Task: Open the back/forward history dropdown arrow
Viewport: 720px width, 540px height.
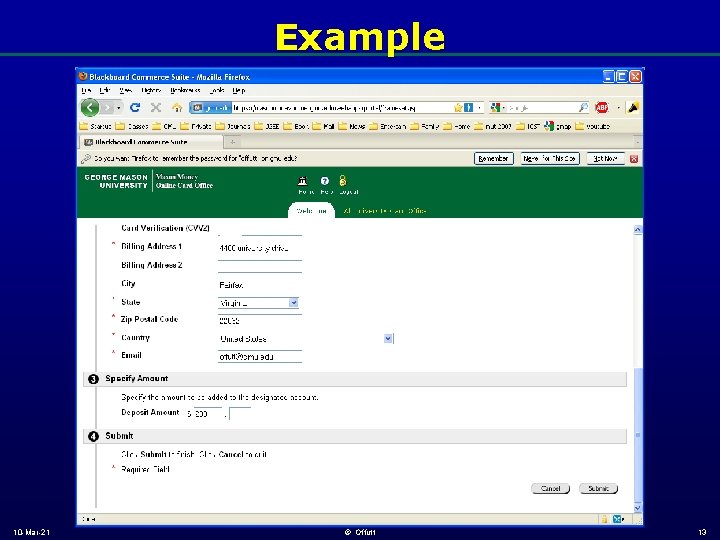Action: coord(118,108)
